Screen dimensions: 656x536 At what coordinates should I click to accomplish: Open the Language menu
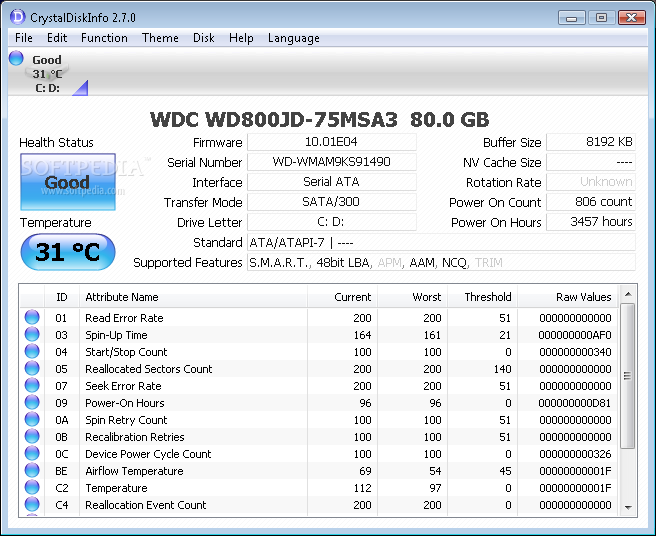click(x=294, y=38)
